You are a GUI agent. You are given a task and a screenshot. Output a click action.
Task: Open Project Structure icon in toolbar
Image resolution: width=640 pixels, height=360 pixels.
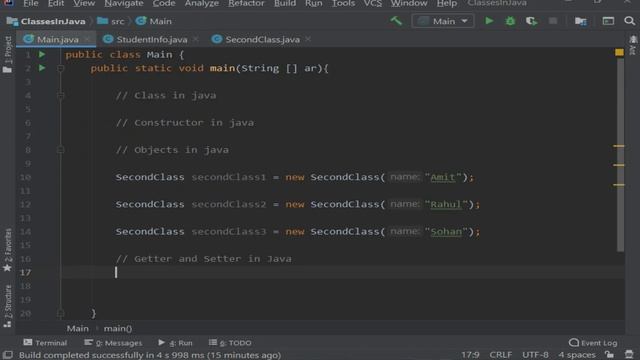click(x=580, y=21)
